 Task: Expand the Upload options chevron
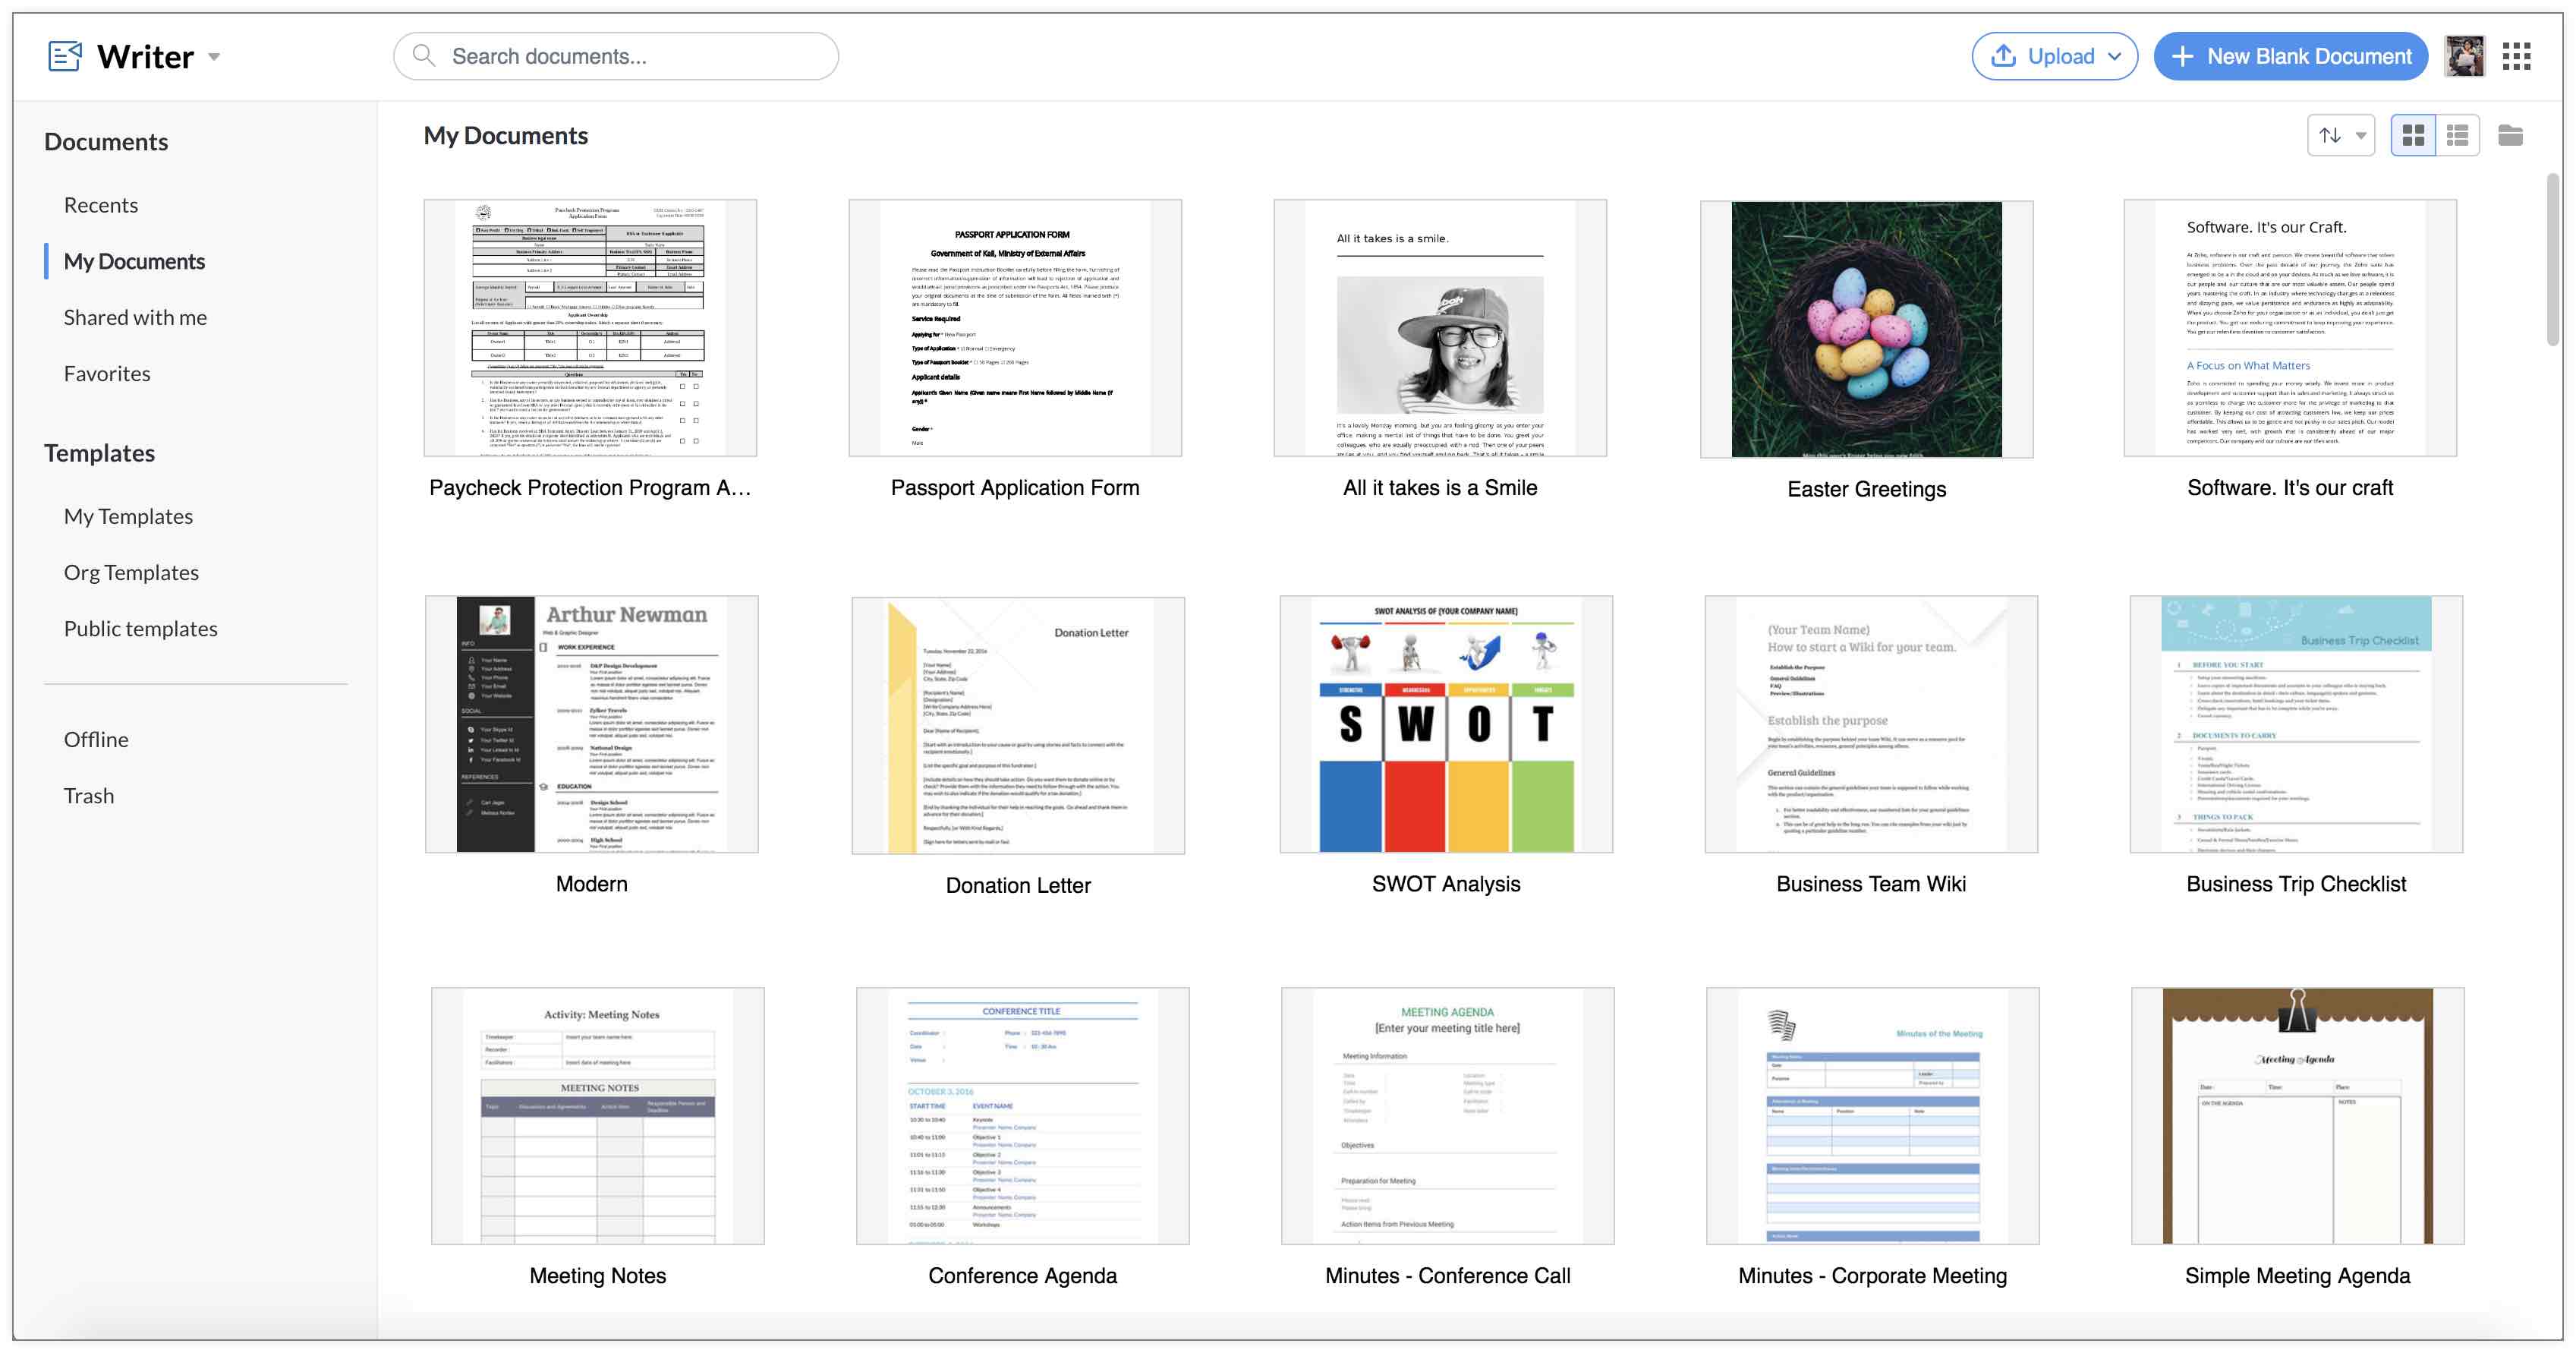[x=2115, y=57]
